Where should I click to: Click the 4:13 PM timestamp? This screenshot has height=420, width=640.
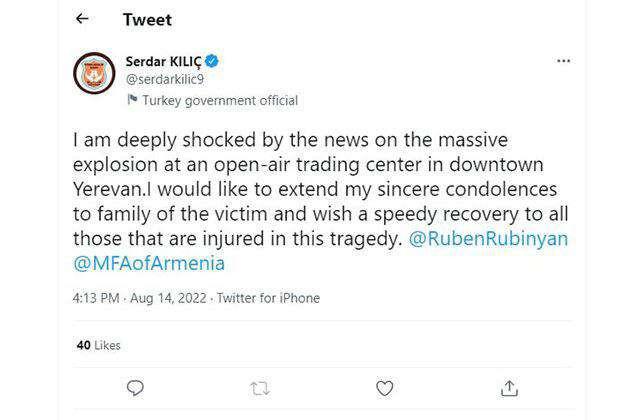coord(96,298)
